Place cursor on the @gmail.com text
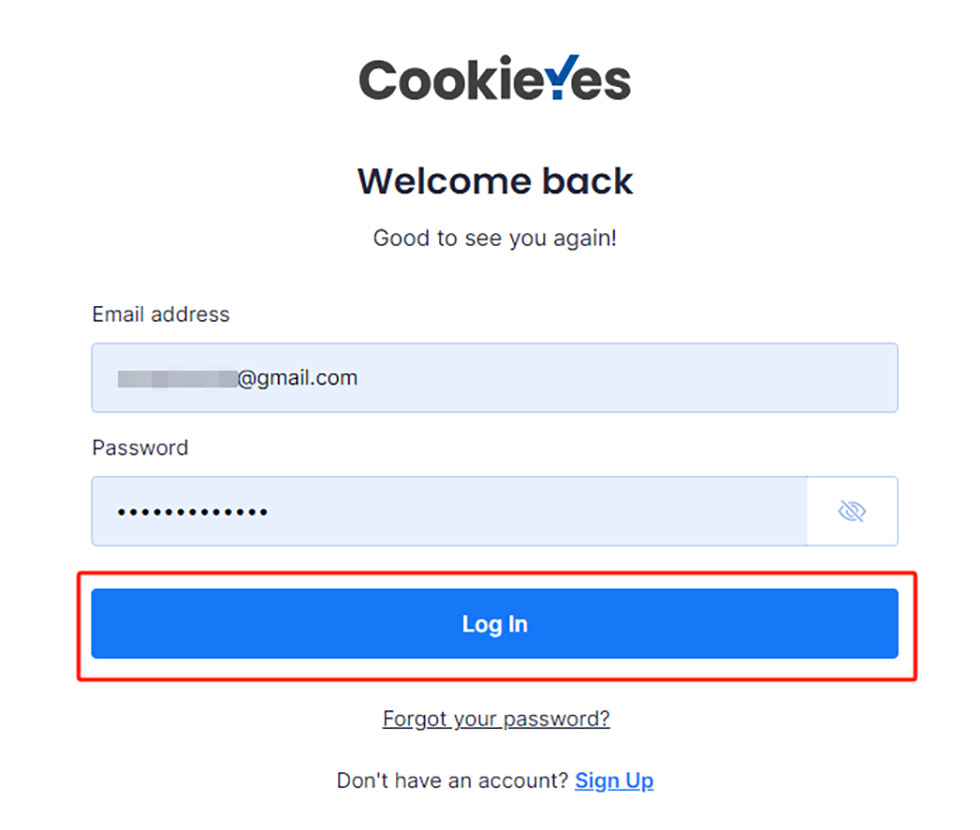This screenshot has height=830, width=980. coord(298,378)
